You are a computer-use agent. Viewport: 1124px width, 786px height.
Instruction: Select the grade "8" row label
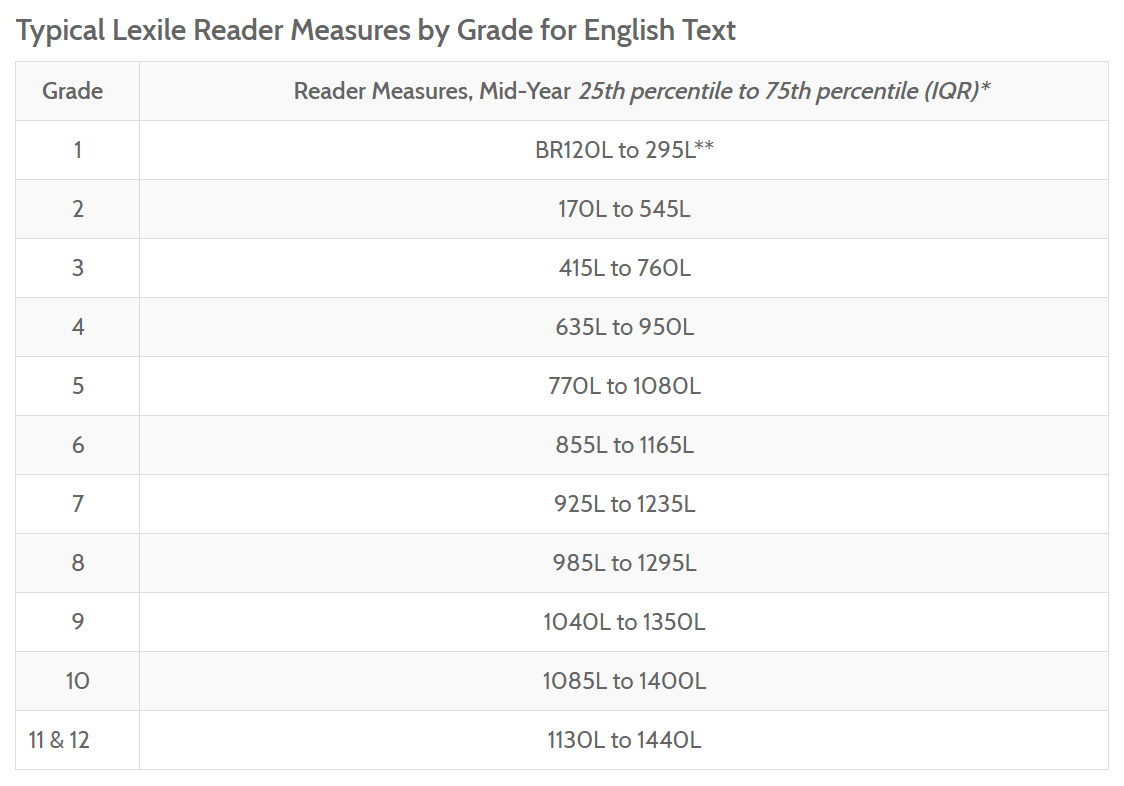(77, 563)
